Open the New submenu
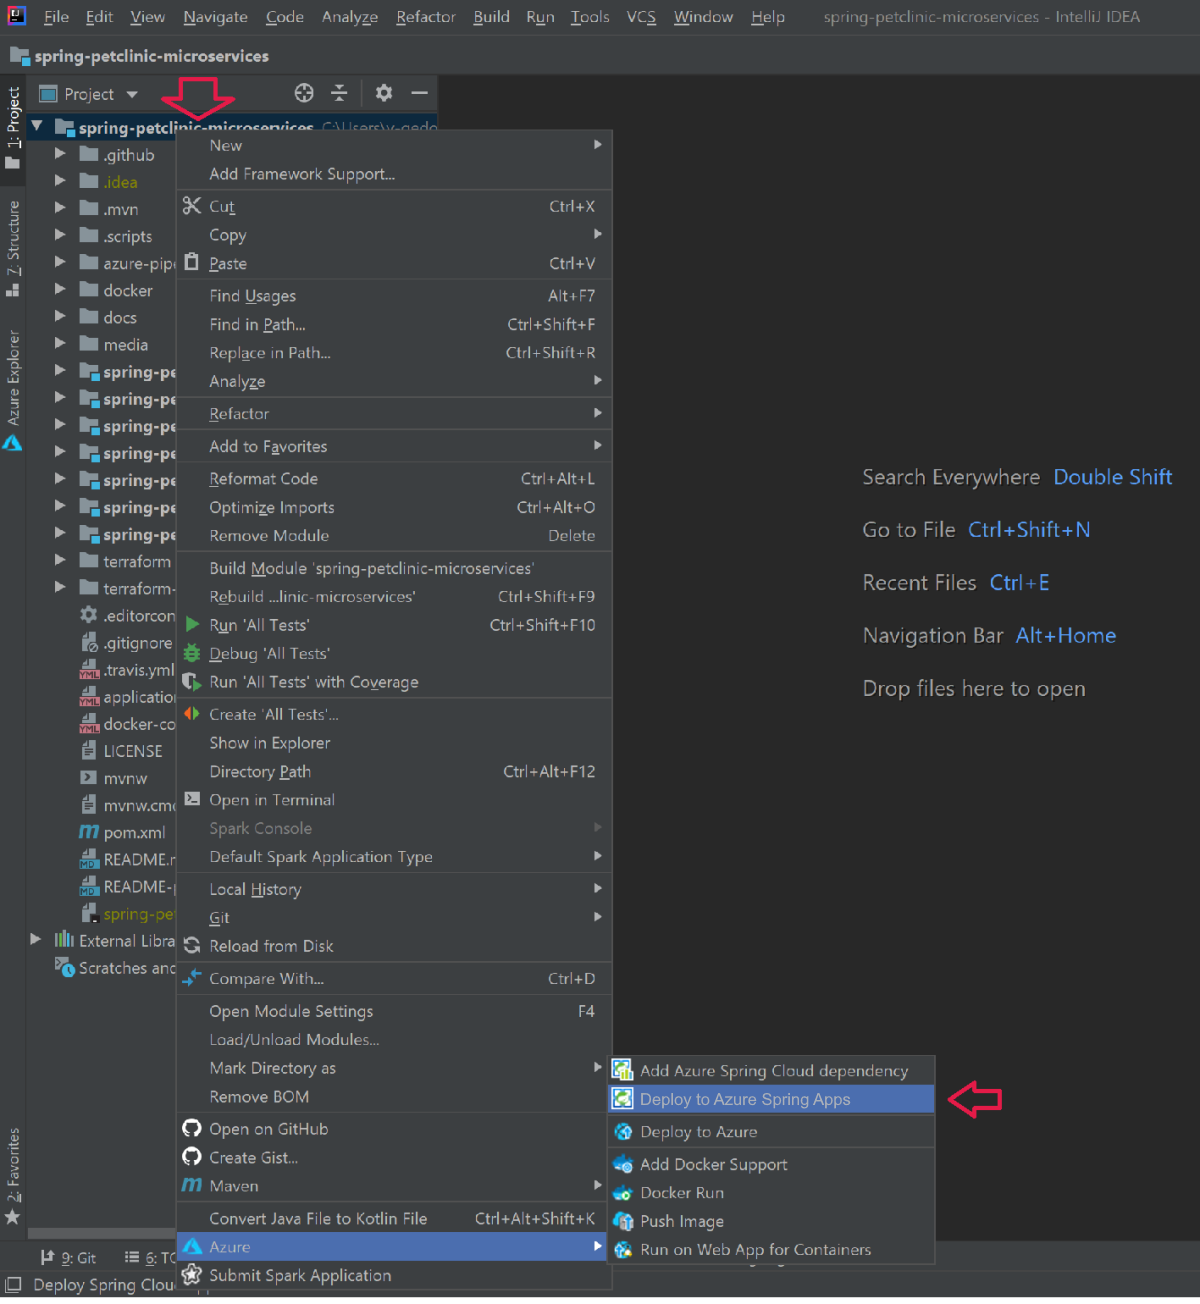 click(394, 145)
